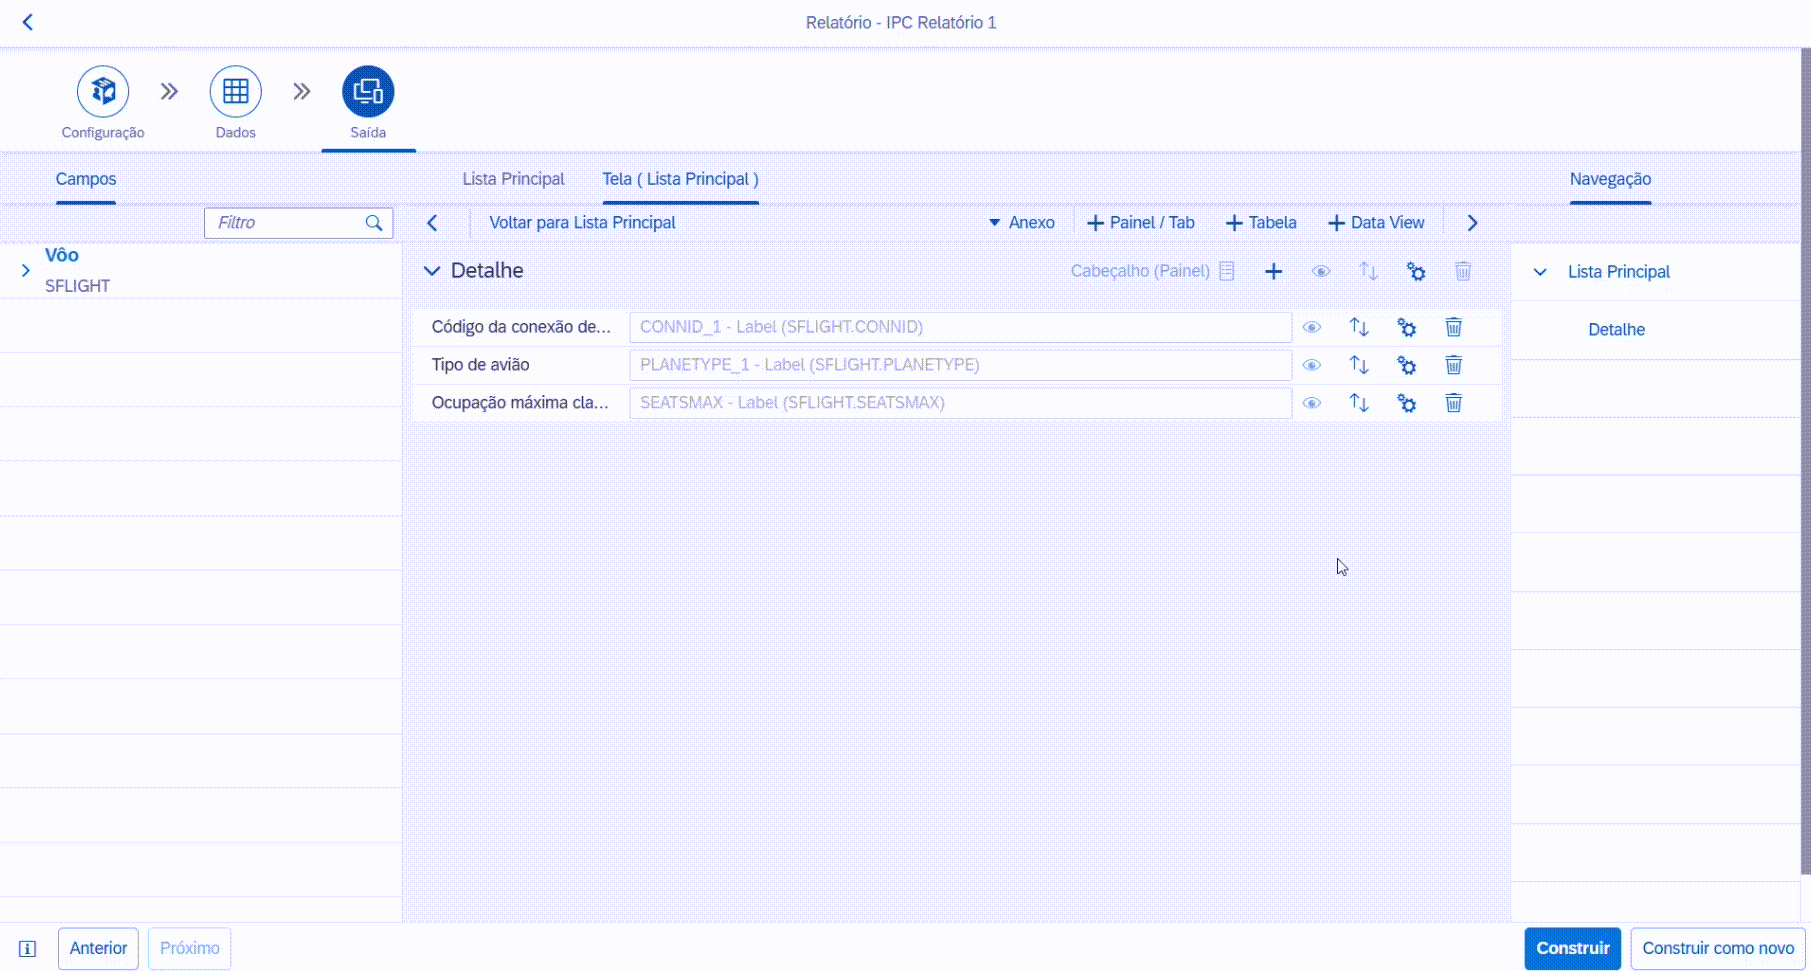Delete the Tipo de avião field row
1811x971 pixels.
[x=1453, y=365]
